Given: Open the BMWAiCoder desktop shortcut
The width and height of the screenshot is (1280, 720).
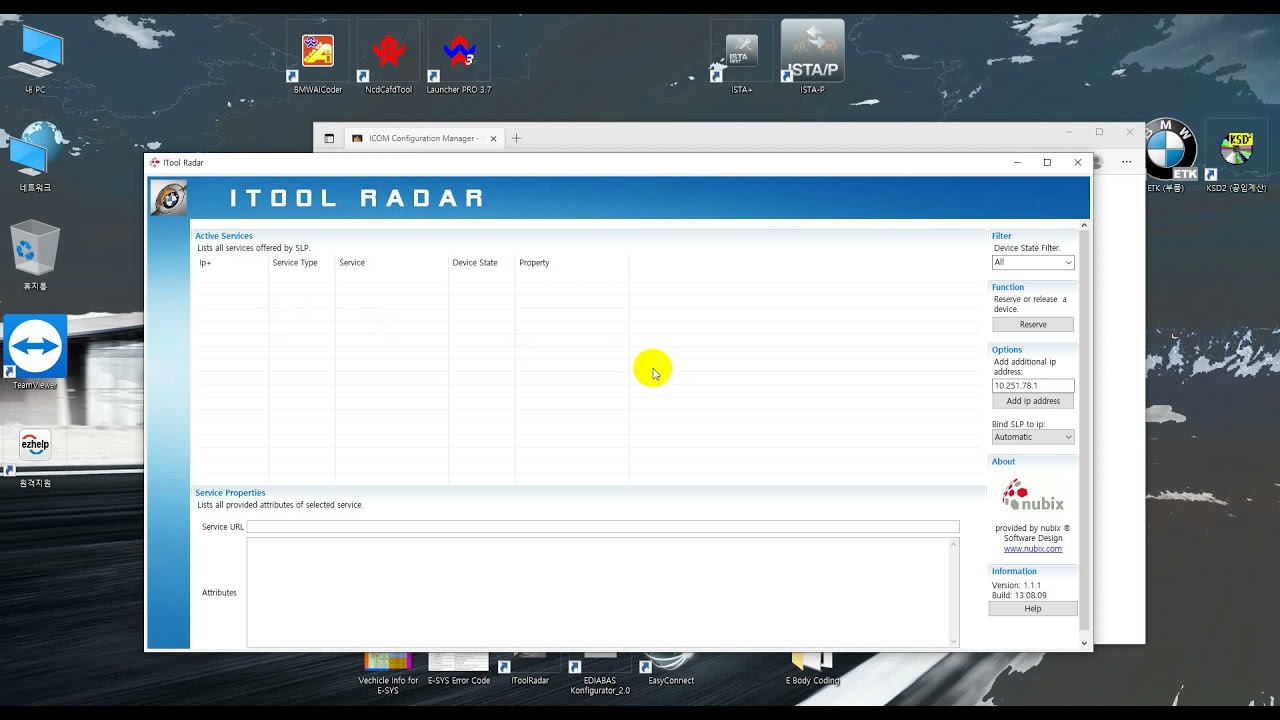Looking at the screenshot, I should (x=318, y=58).
